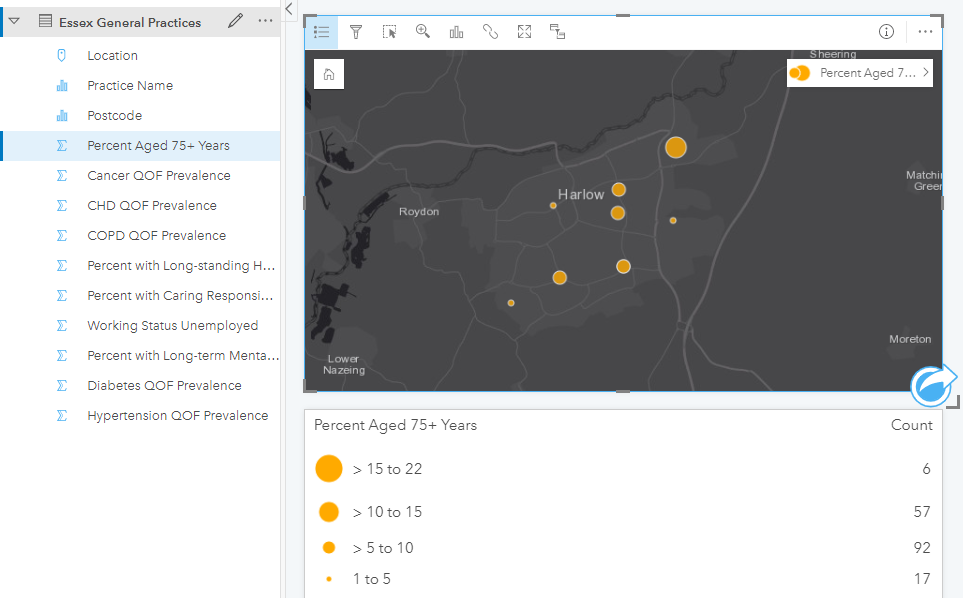The image size is (963, 598).
Task: Select the Percent Aged 75+ Years field
Action: pyautogui.click(x=141, y=146)
